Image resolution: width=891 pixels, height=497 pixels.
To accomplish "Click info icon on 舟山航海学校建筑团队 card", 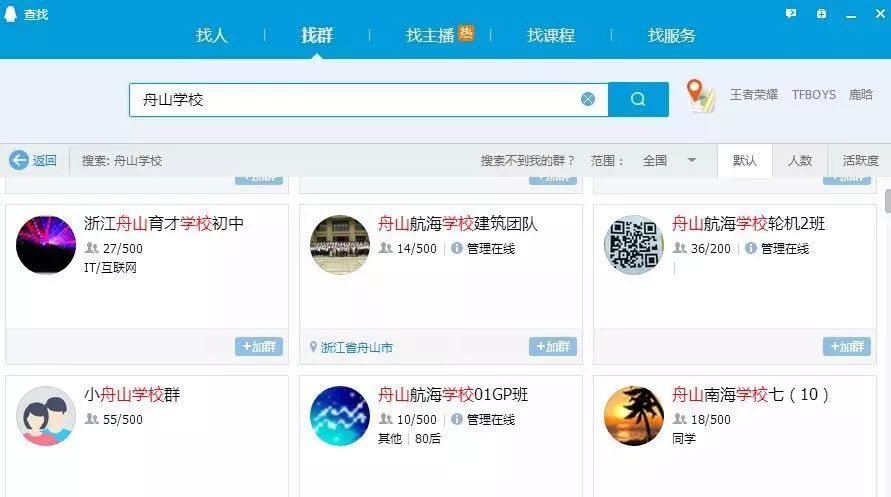I will [x=457, y=248].
